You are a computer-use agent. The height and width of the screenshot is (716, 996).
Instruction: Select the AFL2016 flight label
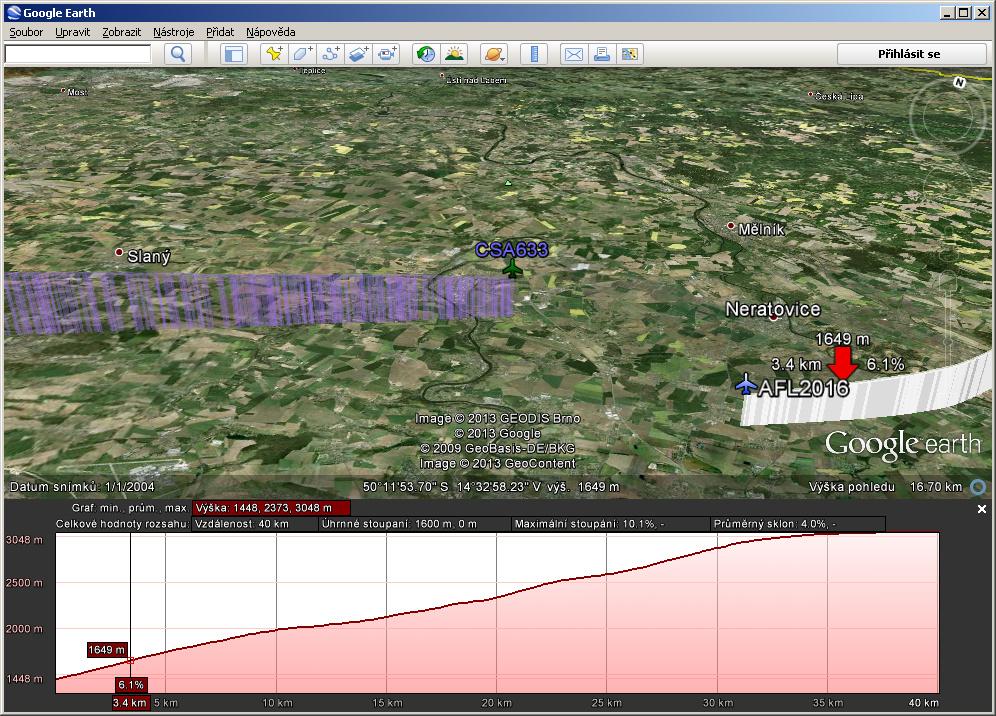click(x=804, y=388)
